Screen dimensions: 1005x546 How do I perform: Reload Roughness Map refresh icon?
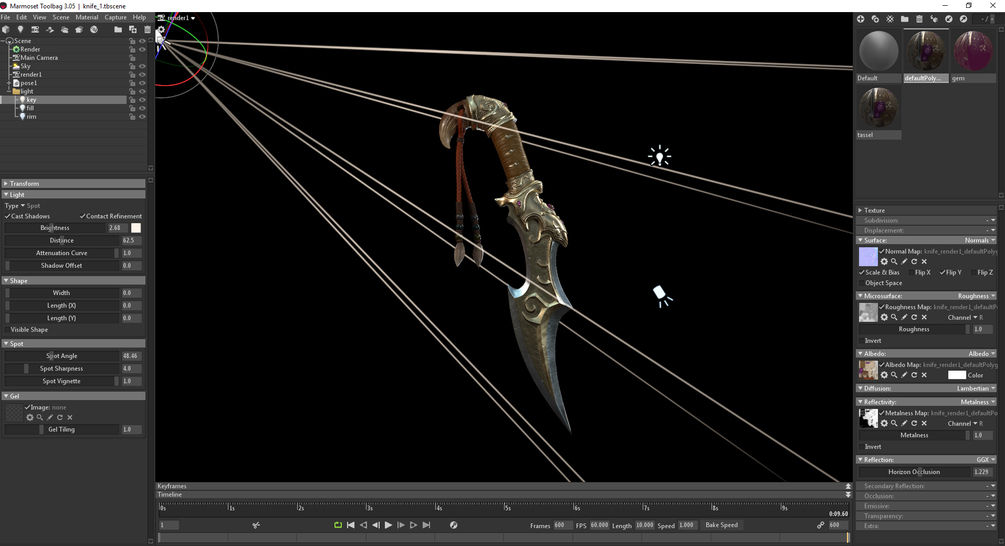point(914,317)
